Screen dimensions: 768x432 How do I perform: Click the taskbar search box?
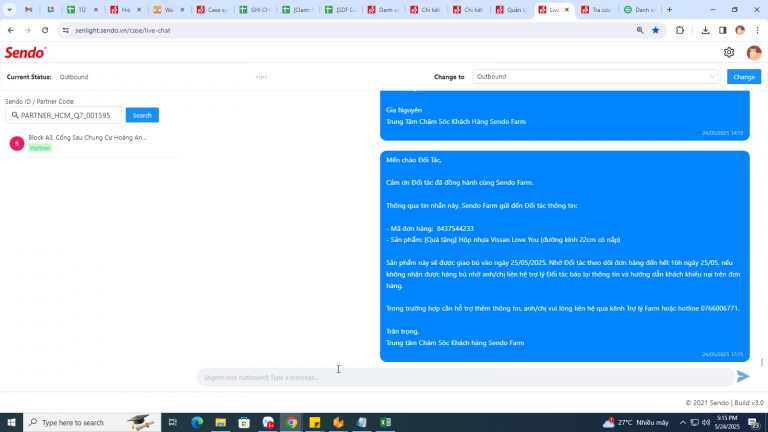click(92, 422)
